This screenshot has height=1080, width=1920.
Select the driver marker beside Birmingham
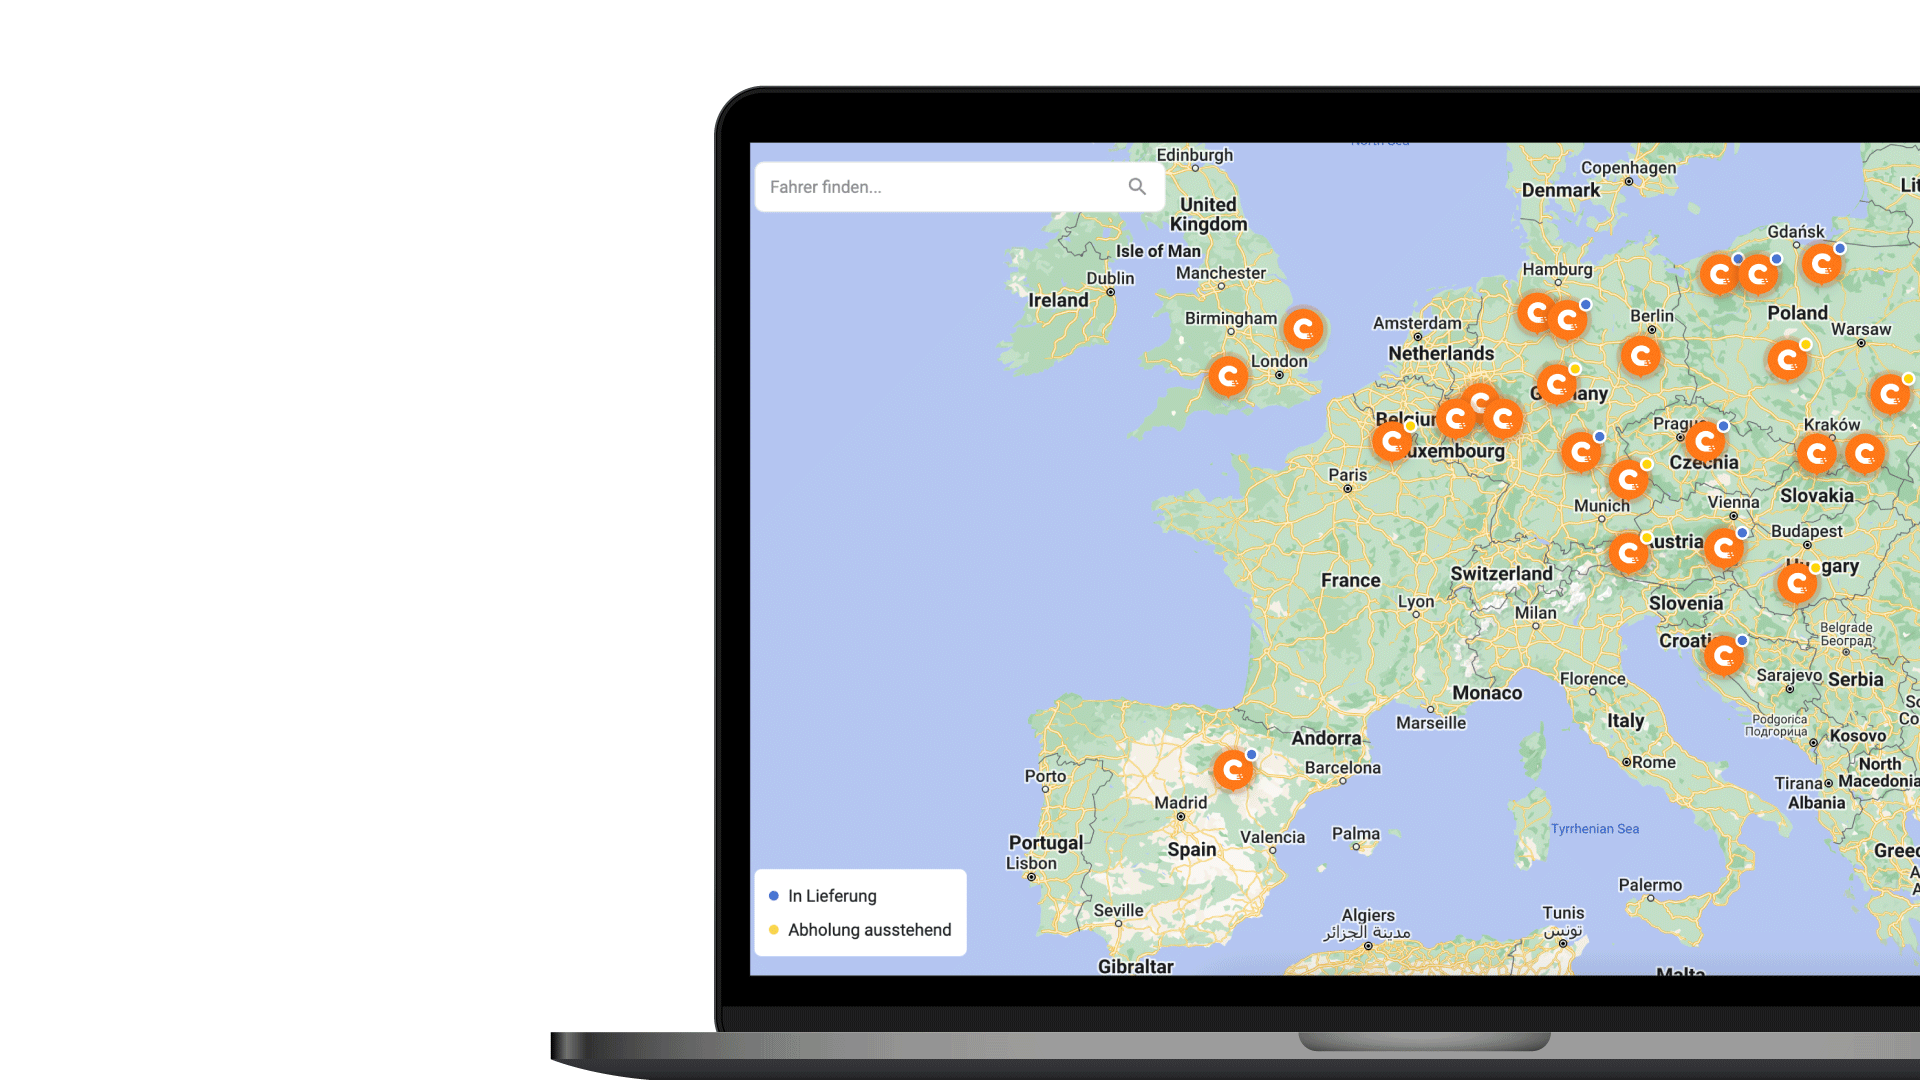pyautogui.click(x=1303, y=329)
